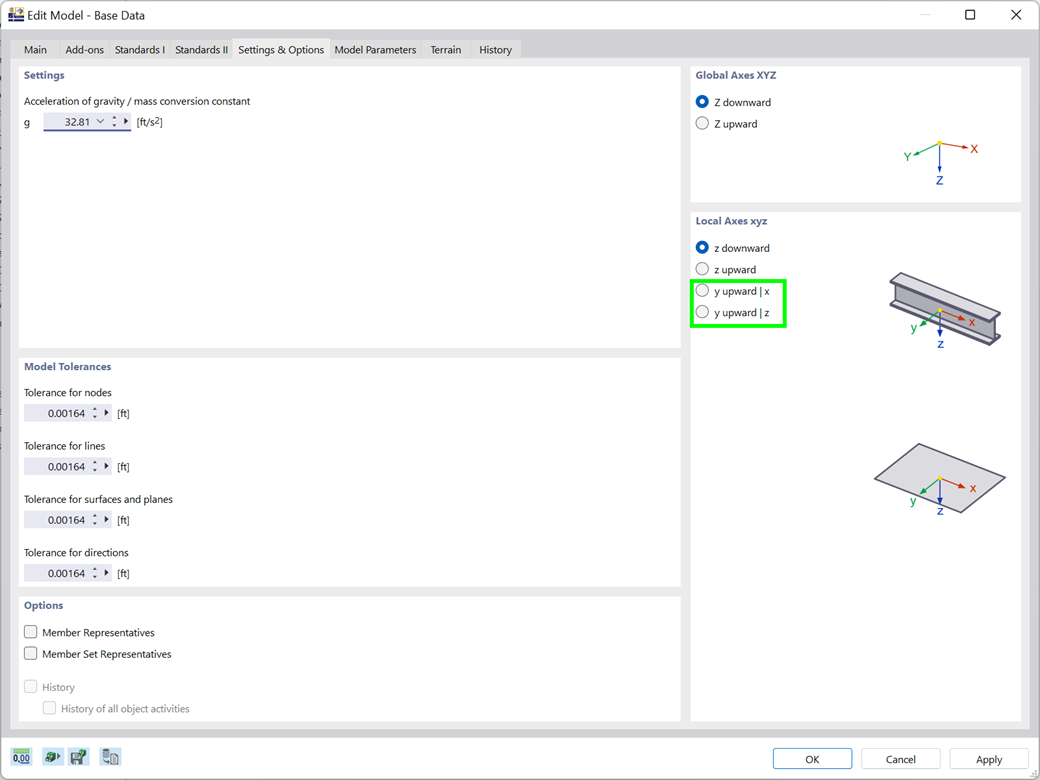Open the units and decimal places icon
This screenshot has width=1040, height=780.
pyautogui.click(x=21, y=757)
